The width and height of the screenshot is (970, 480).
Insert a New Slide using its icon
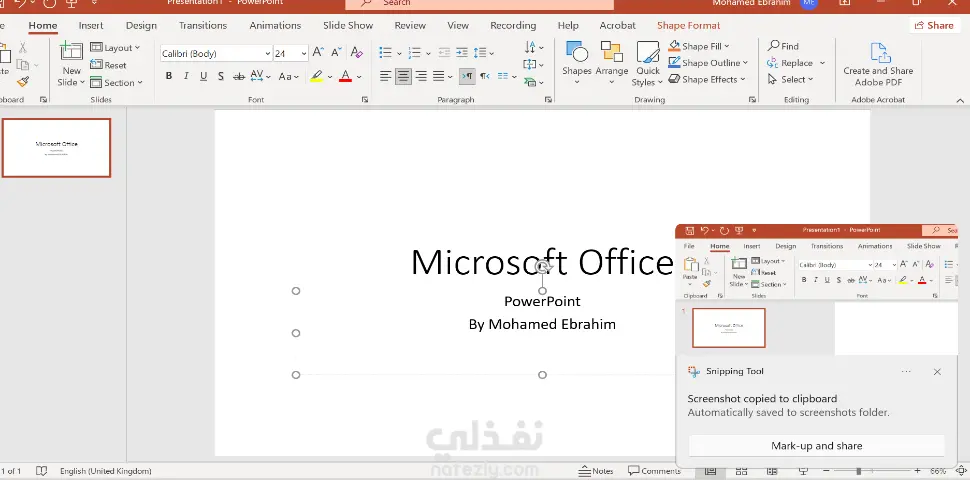72,51
